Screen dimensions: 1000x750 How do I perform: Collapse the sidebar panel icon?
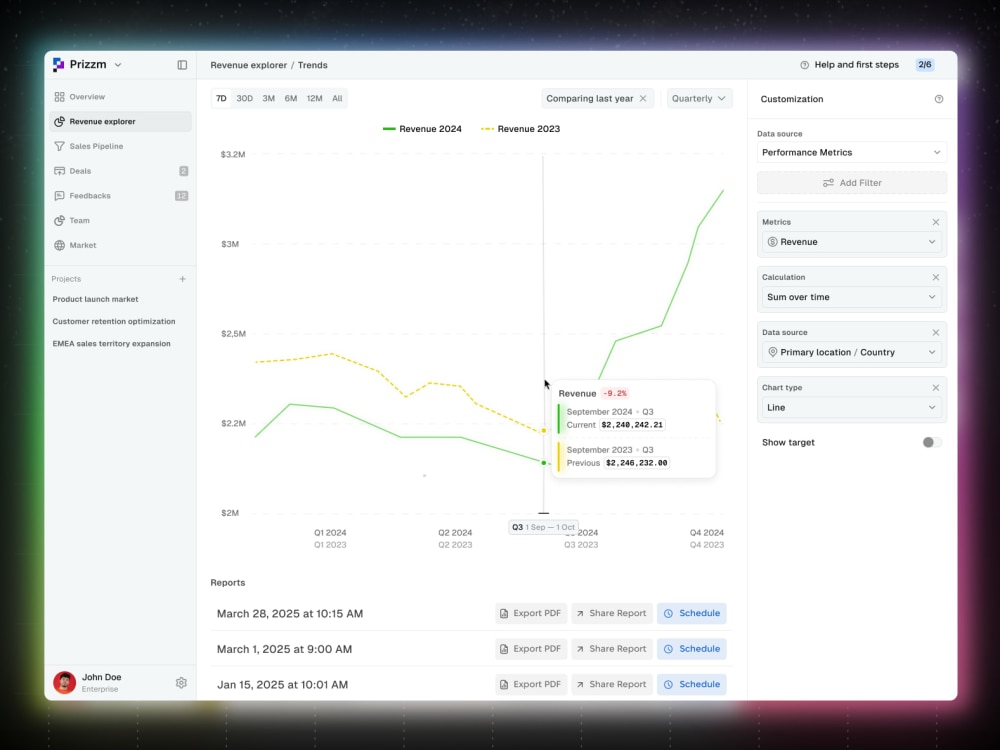point(182,65)
